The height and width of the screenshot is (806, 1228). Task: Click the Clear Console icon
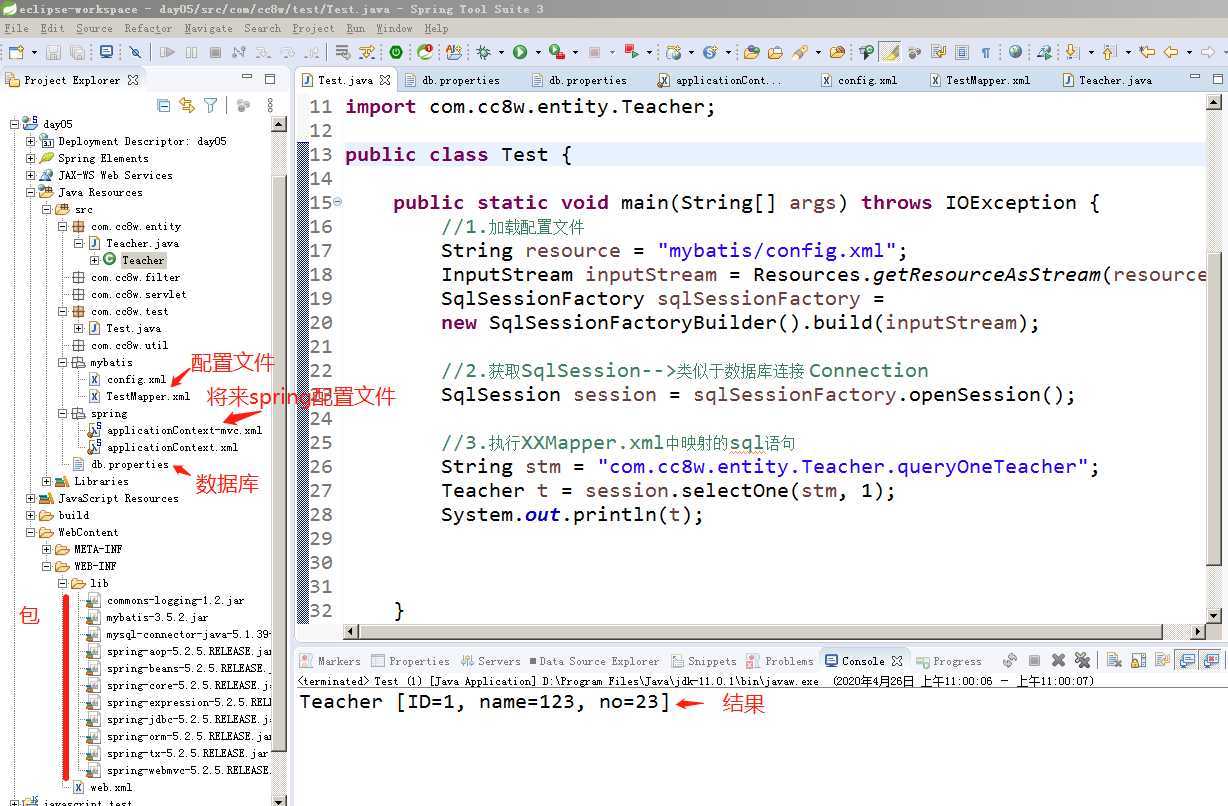1114,660
